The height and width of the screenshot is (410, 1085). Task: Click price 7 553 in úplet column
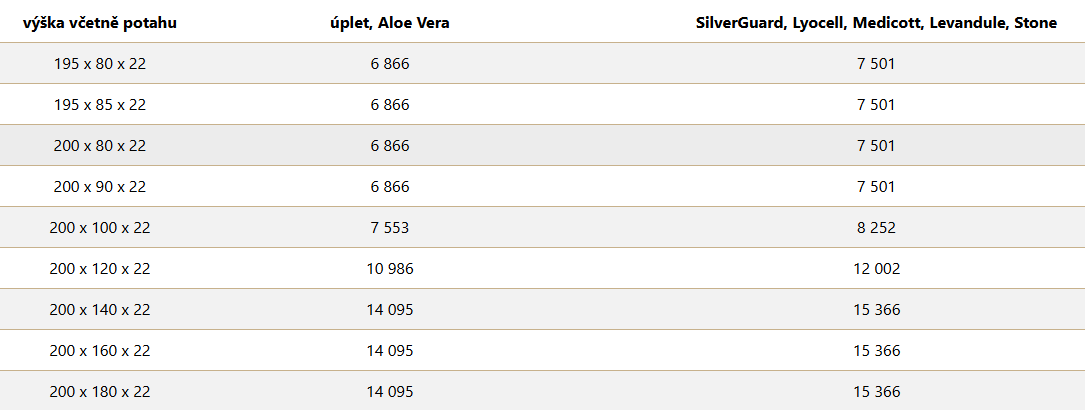(390, 227)
